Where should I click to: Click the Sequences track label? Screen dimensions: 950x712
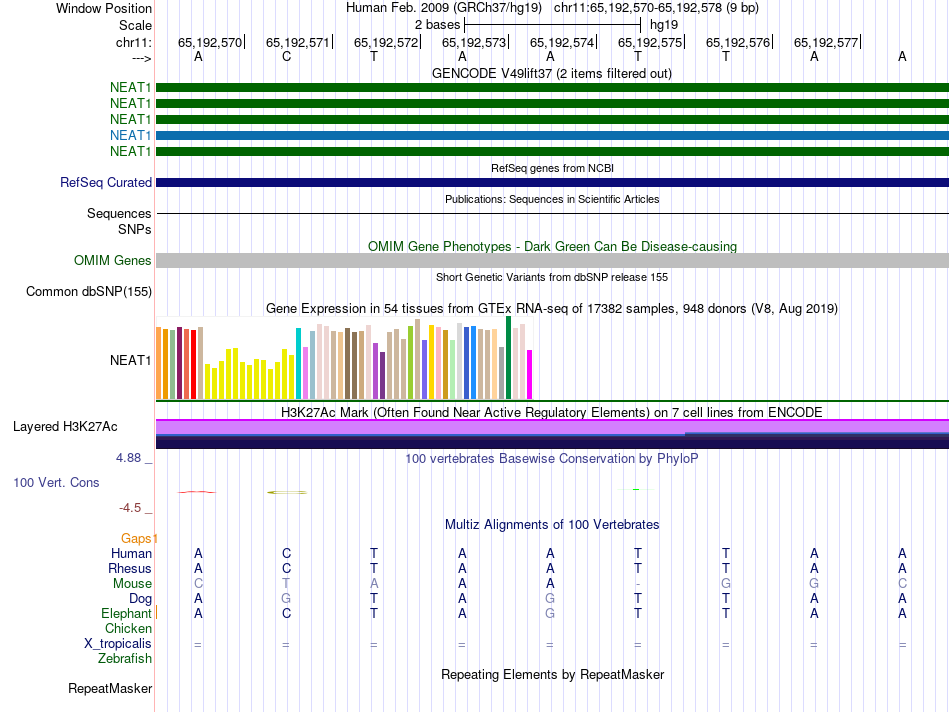[119, 213]
